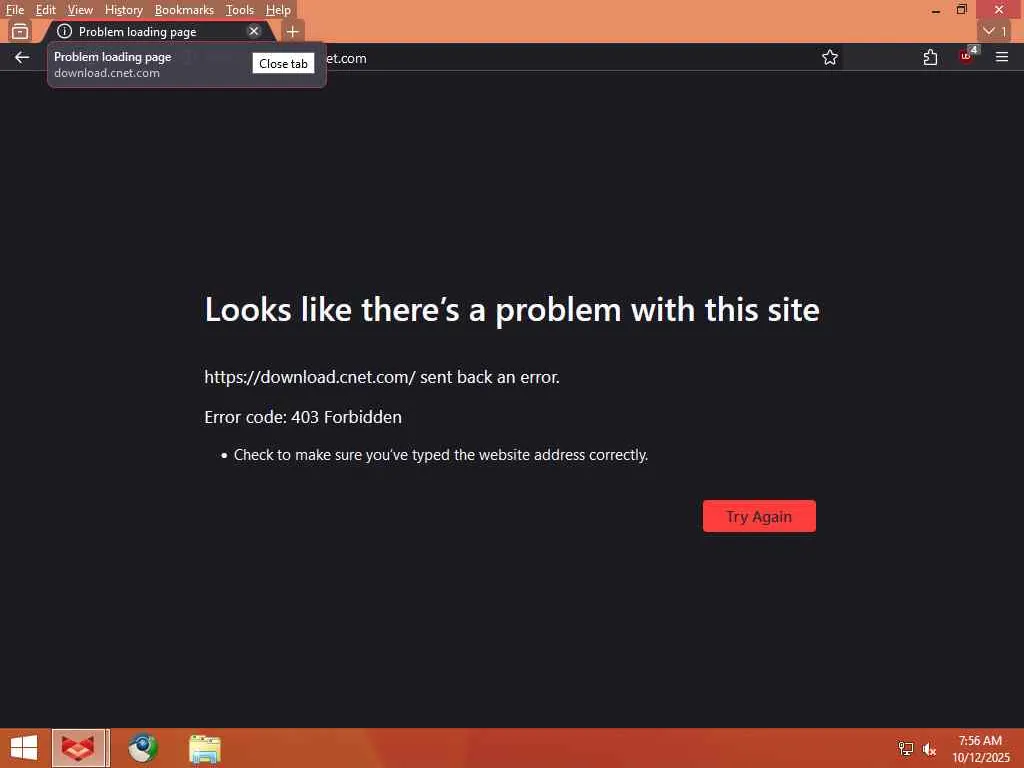
Task: Click the 'Looks like there's a problem' heading
Action: click(x=512, y=309)
